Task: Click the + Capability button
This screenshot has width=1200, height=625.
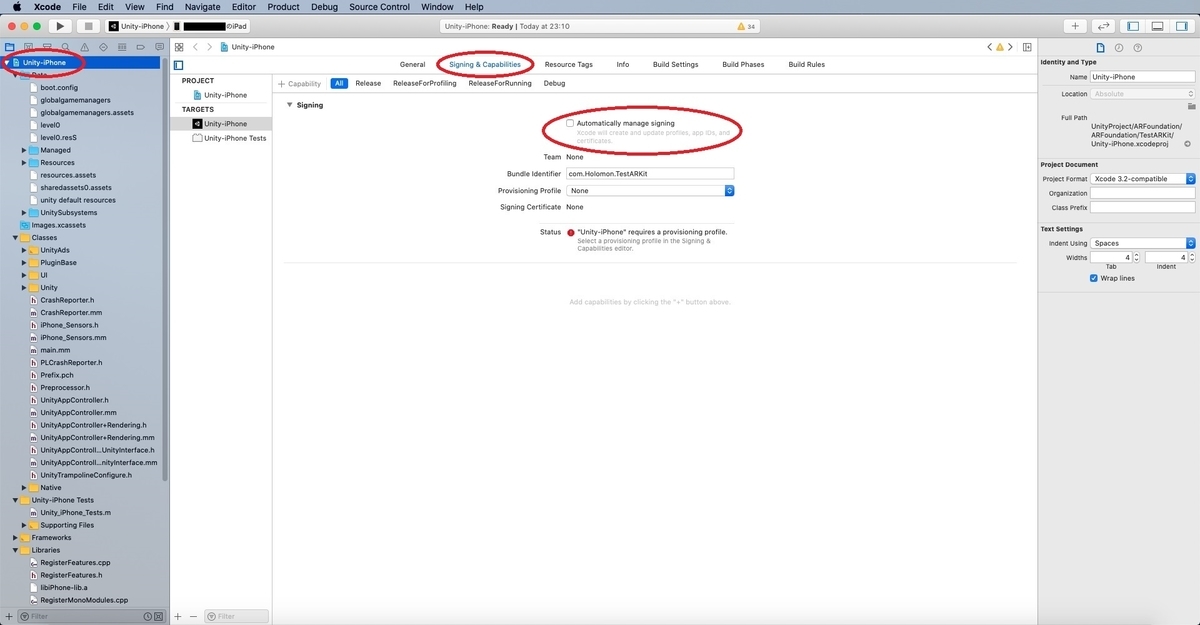Action: point(299,84)
